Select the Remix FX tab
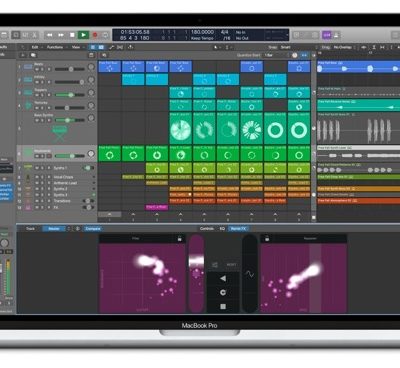 (238, 229)
